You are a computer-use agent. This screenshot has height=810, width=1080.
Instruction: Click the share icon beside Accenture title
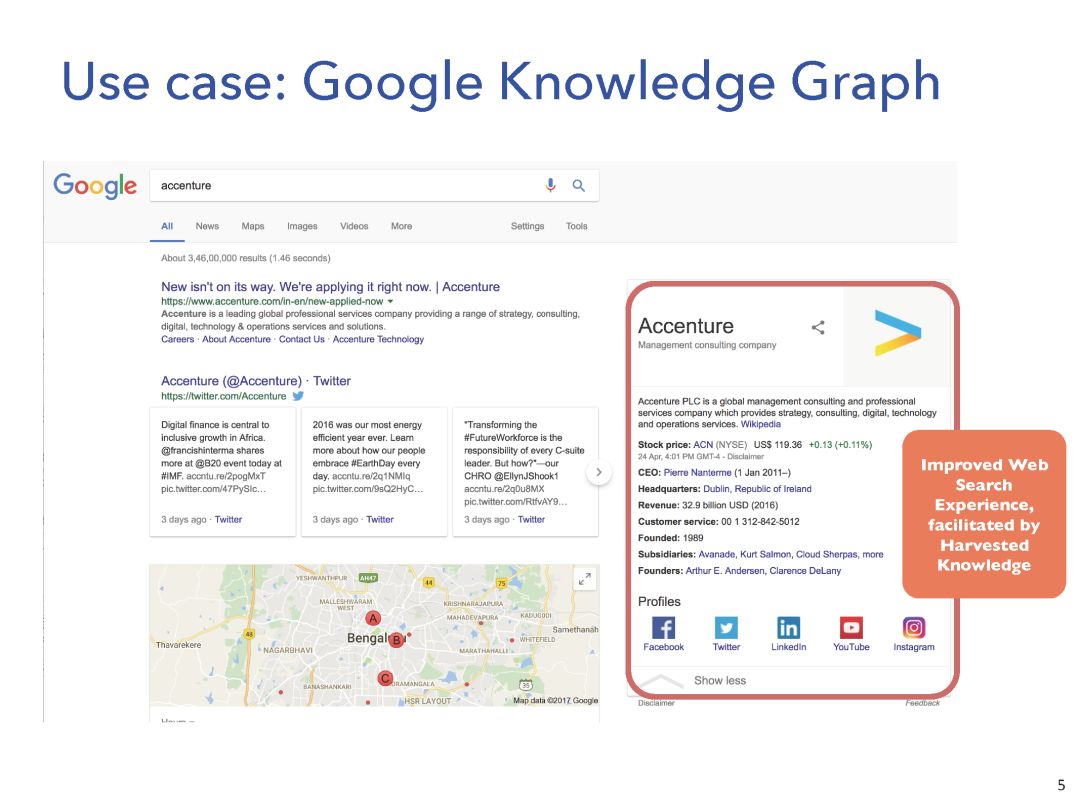tap(818, 327)
